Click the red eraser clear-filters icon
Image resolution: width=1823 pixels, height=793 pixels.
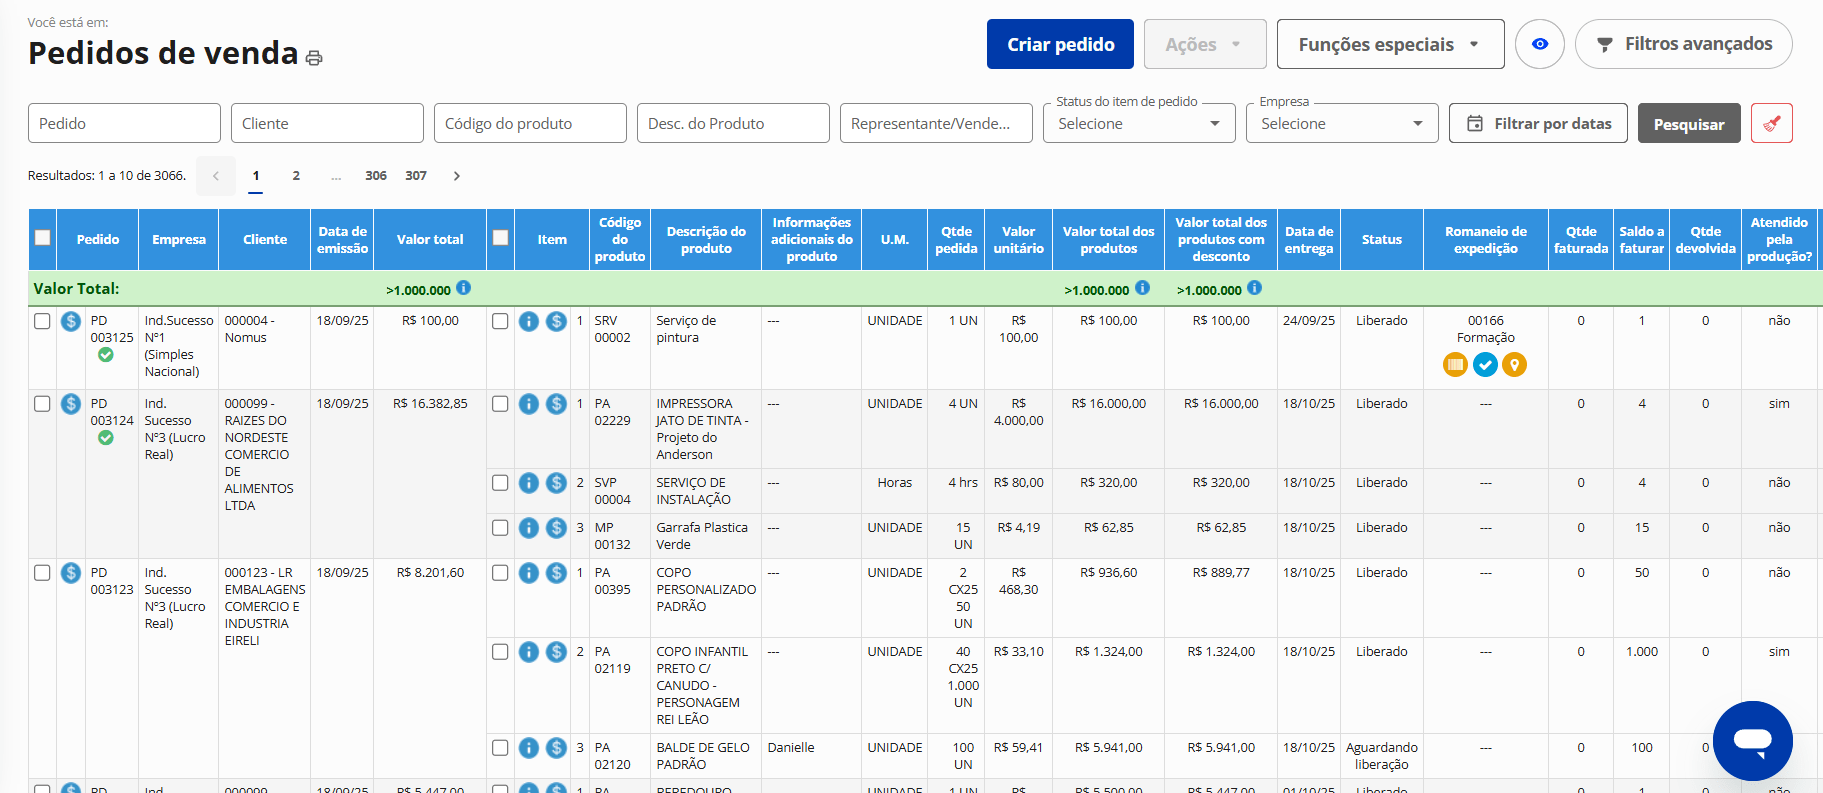click(1771, 124)
